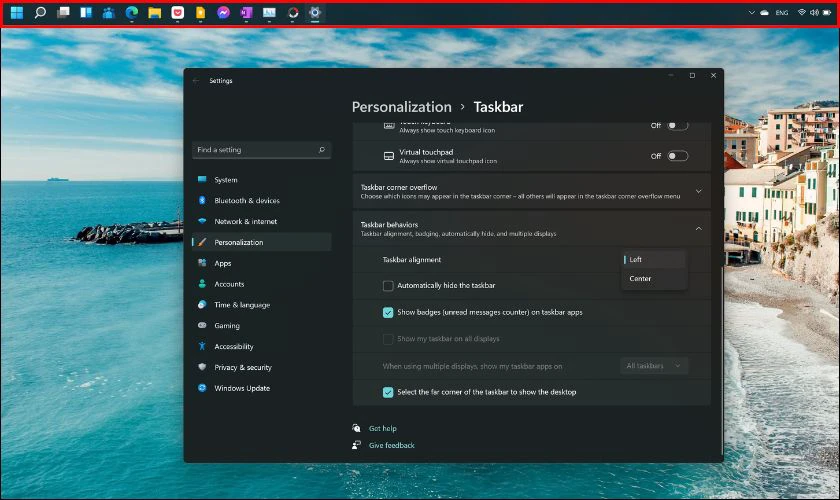Screen dimensions: 840x500
Task: Click Personalization in the breadcrumb
Action: (401, 107)
